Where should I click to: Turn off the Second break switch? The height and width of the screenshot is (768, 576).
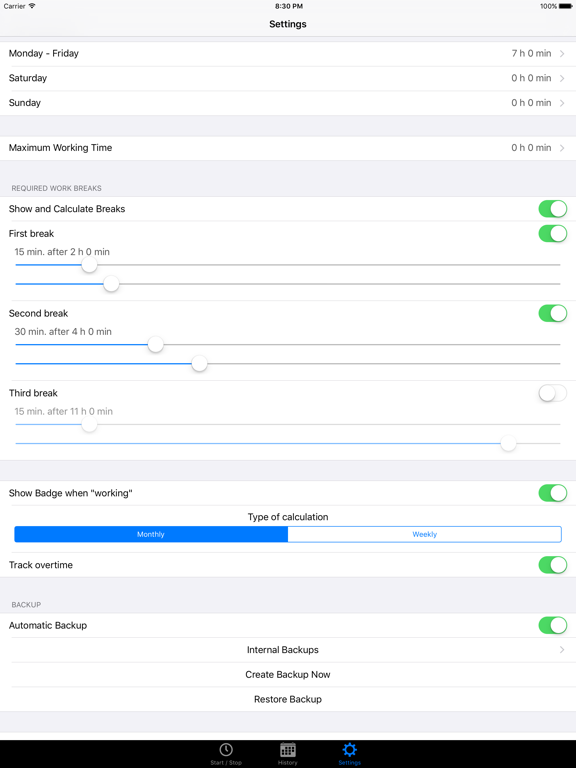click(x=552, y=313)
